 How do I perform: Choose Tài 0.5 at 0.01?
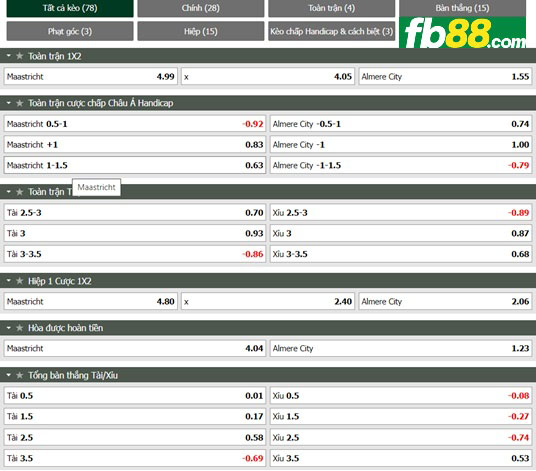coord(135,396)
